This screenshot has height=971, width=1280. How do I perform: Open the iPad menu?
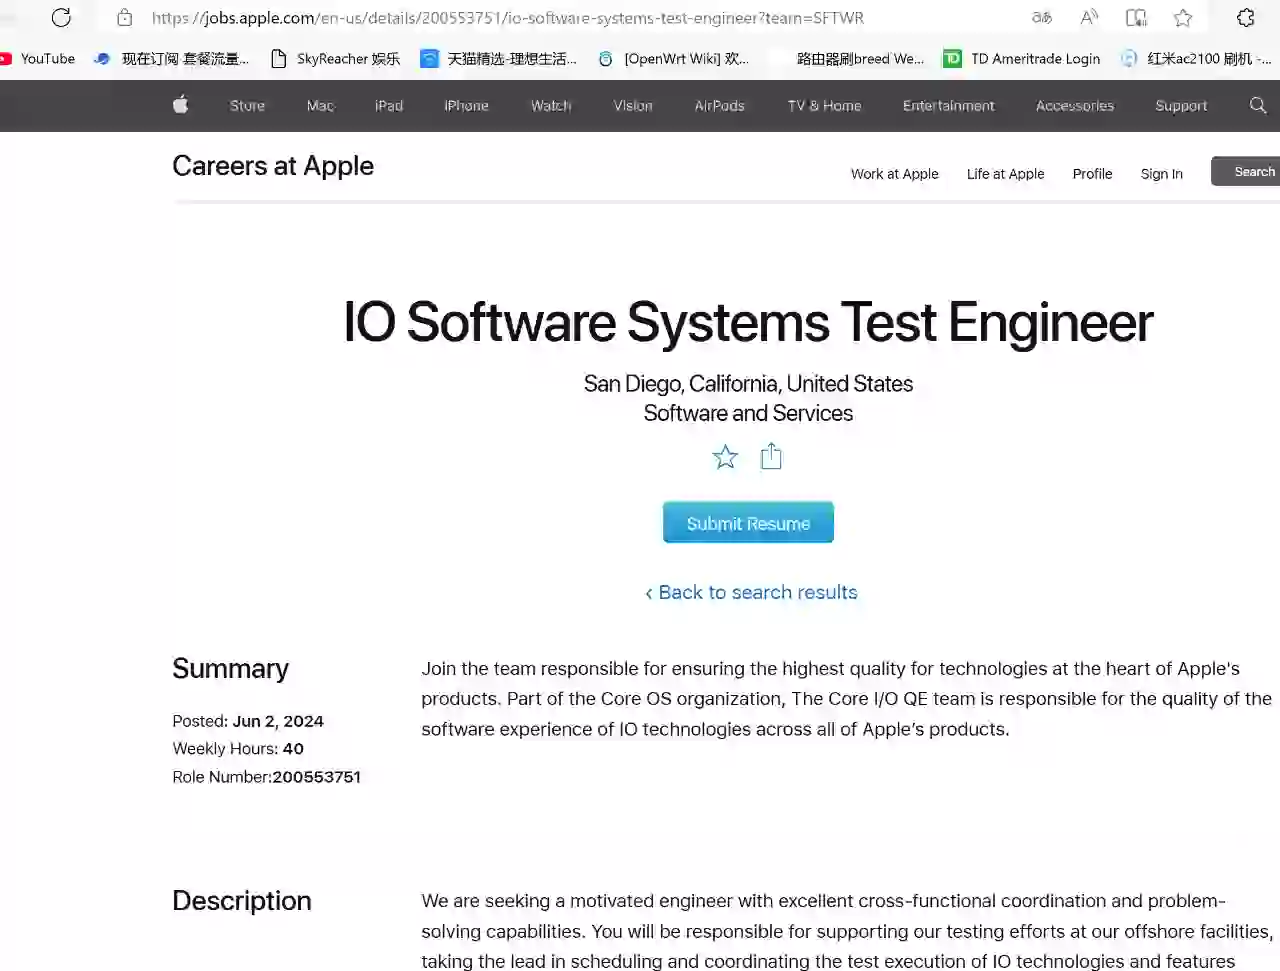pyautogui.click(x=389, y=105)
